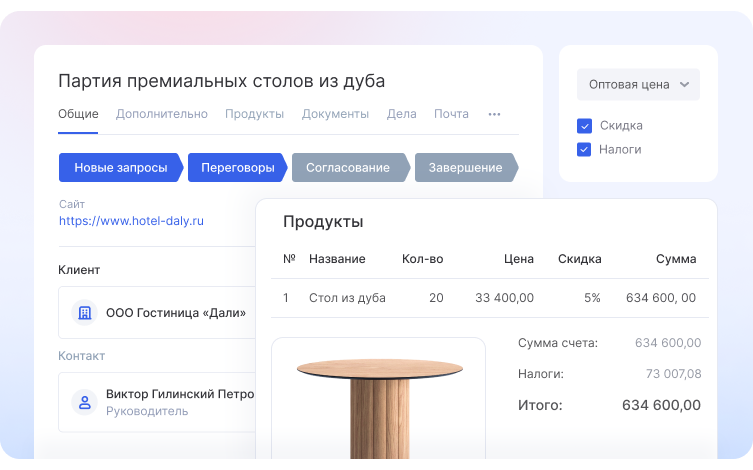The image size is (753, 470).
Task: Set deal stage to Переговоры
Action: [237, 168]
